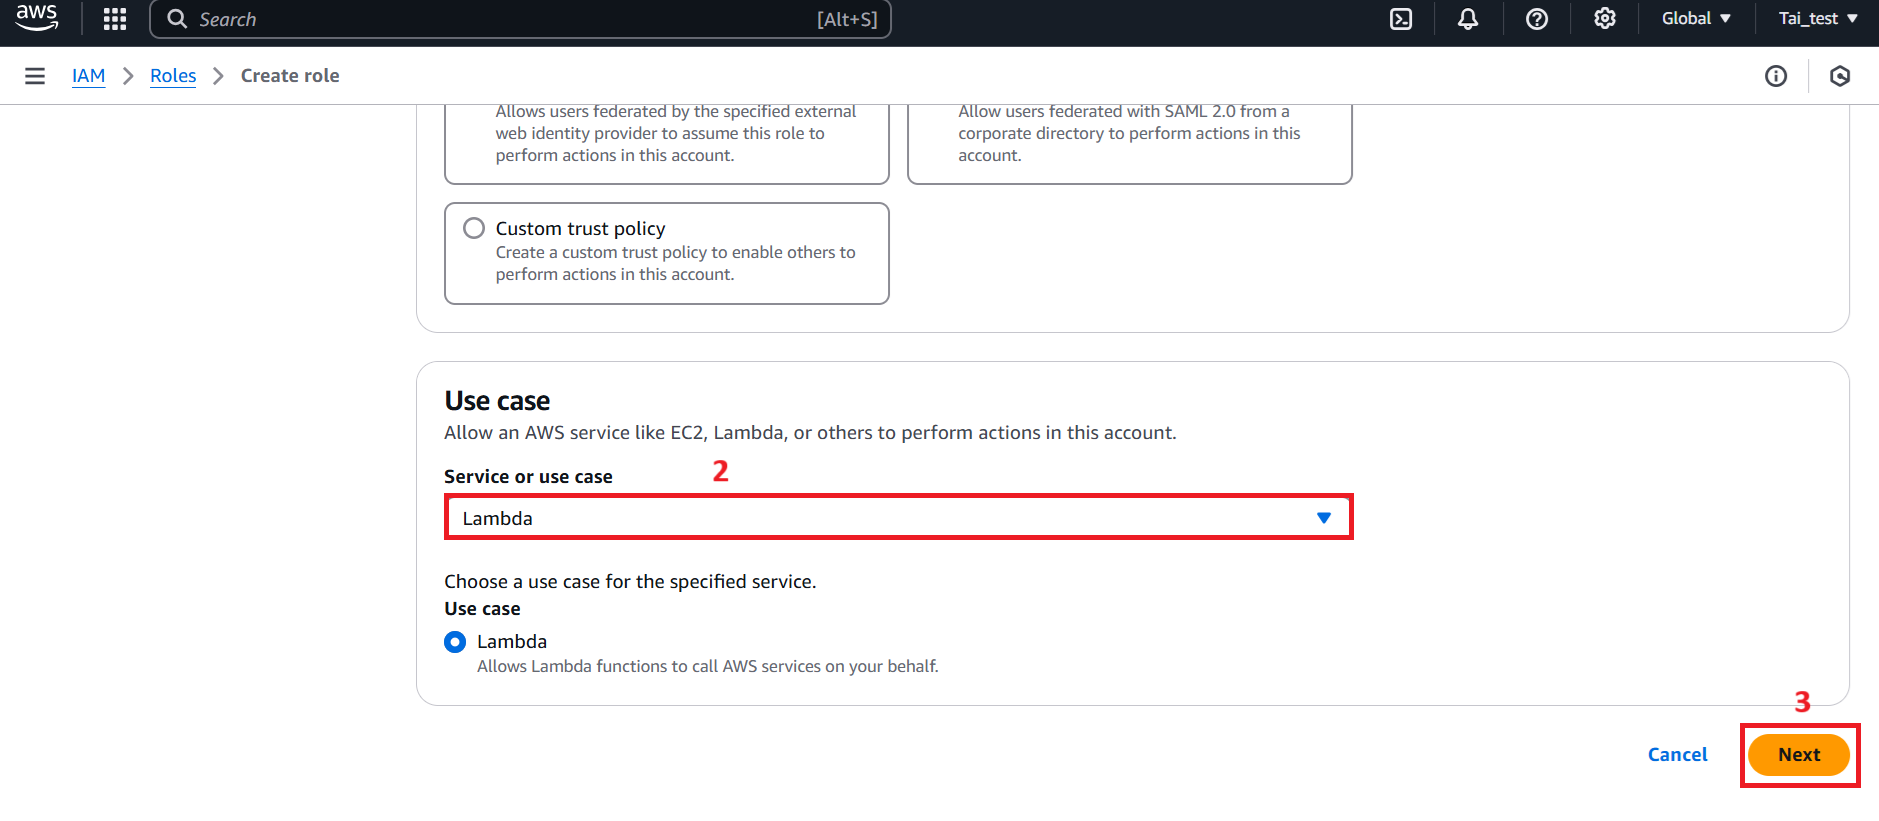Open the hexagon tools panel icon
The image size is (1879, 821).
tap(1840, 76)
